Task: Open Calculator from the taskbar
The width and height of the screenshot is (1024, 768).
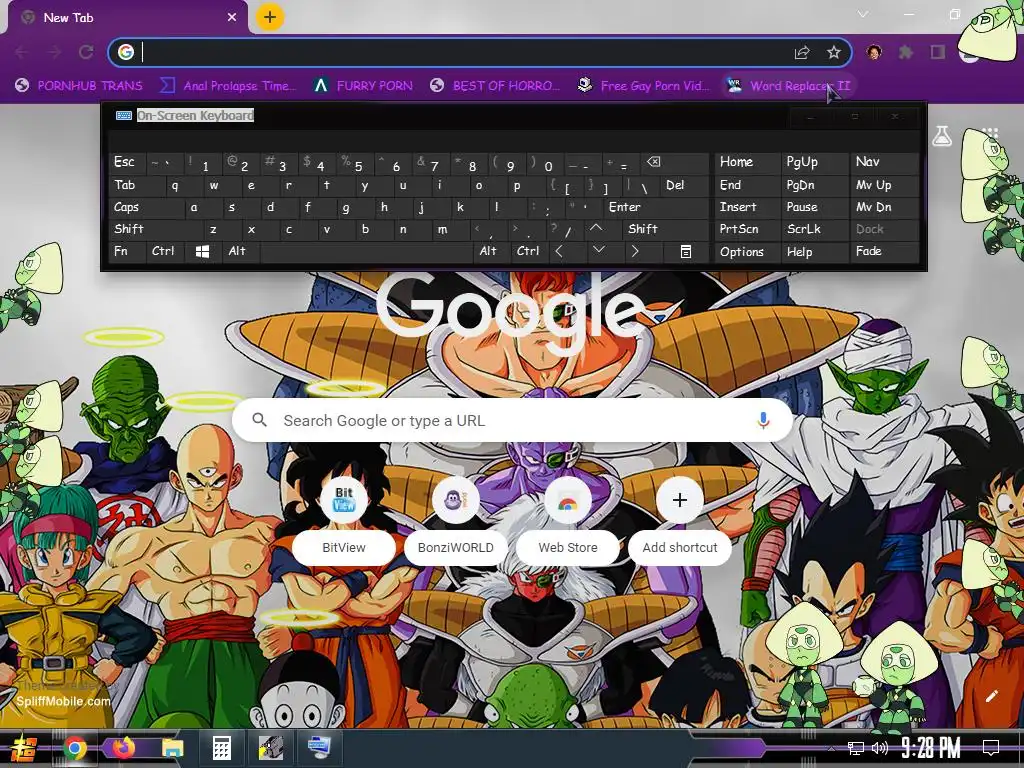Action: pos(221,748)
